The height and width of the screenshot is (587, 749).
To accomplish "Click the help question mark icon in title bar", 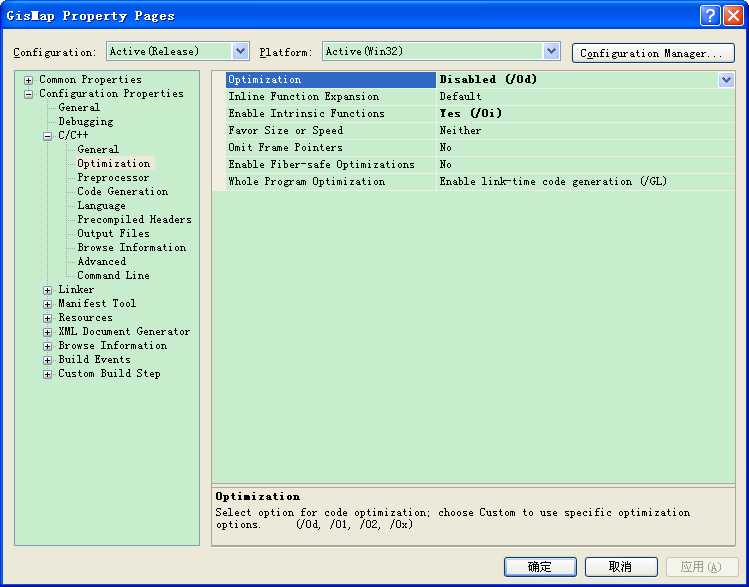I will pyautogui.click(x=710, y=16).
